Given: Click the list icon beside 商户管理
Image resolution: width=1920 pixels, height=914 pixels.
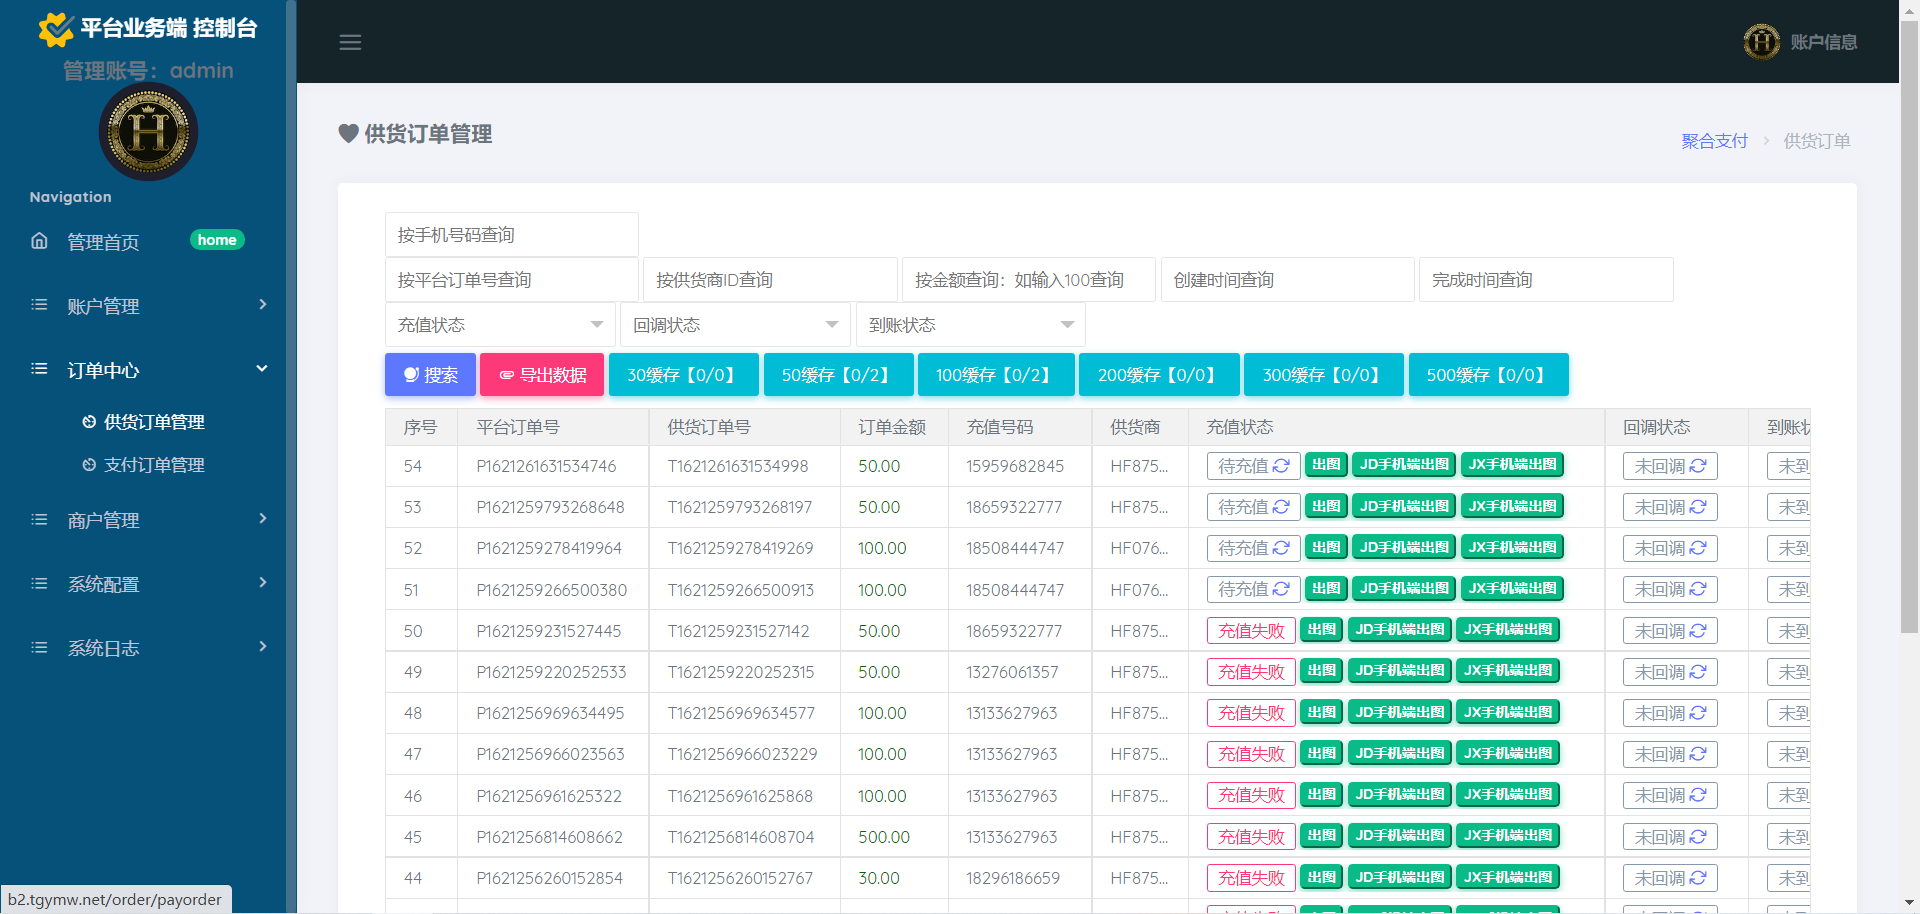Looking at the screenshot, I should 39,520.
